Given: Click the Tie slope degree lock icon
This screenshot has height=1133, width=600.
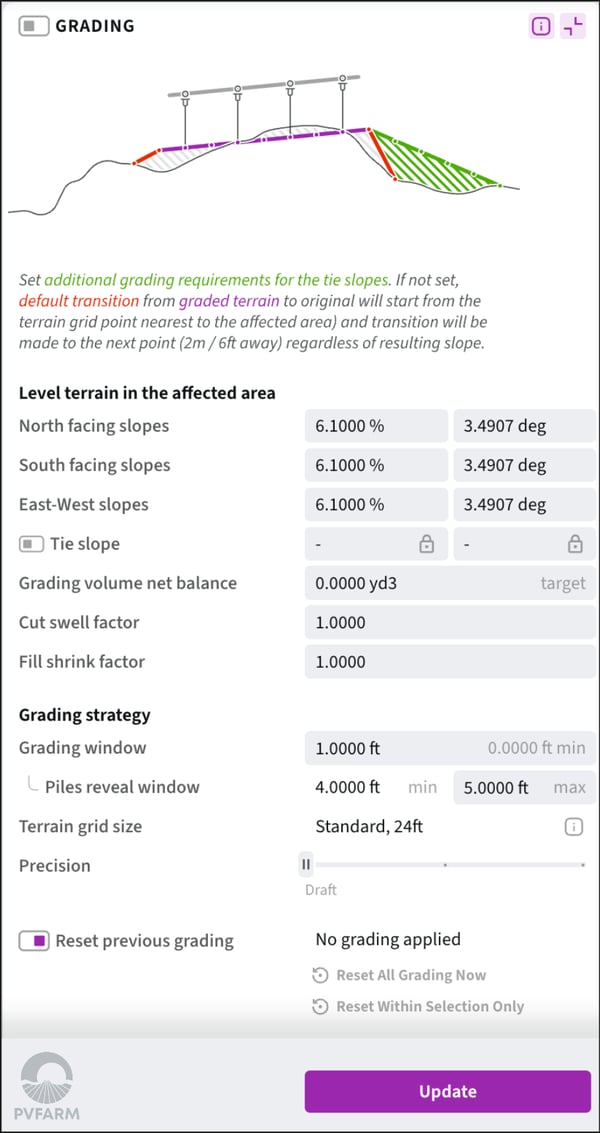Looking at the screenshot, I should pyautogui.click(x=575, y=544).
